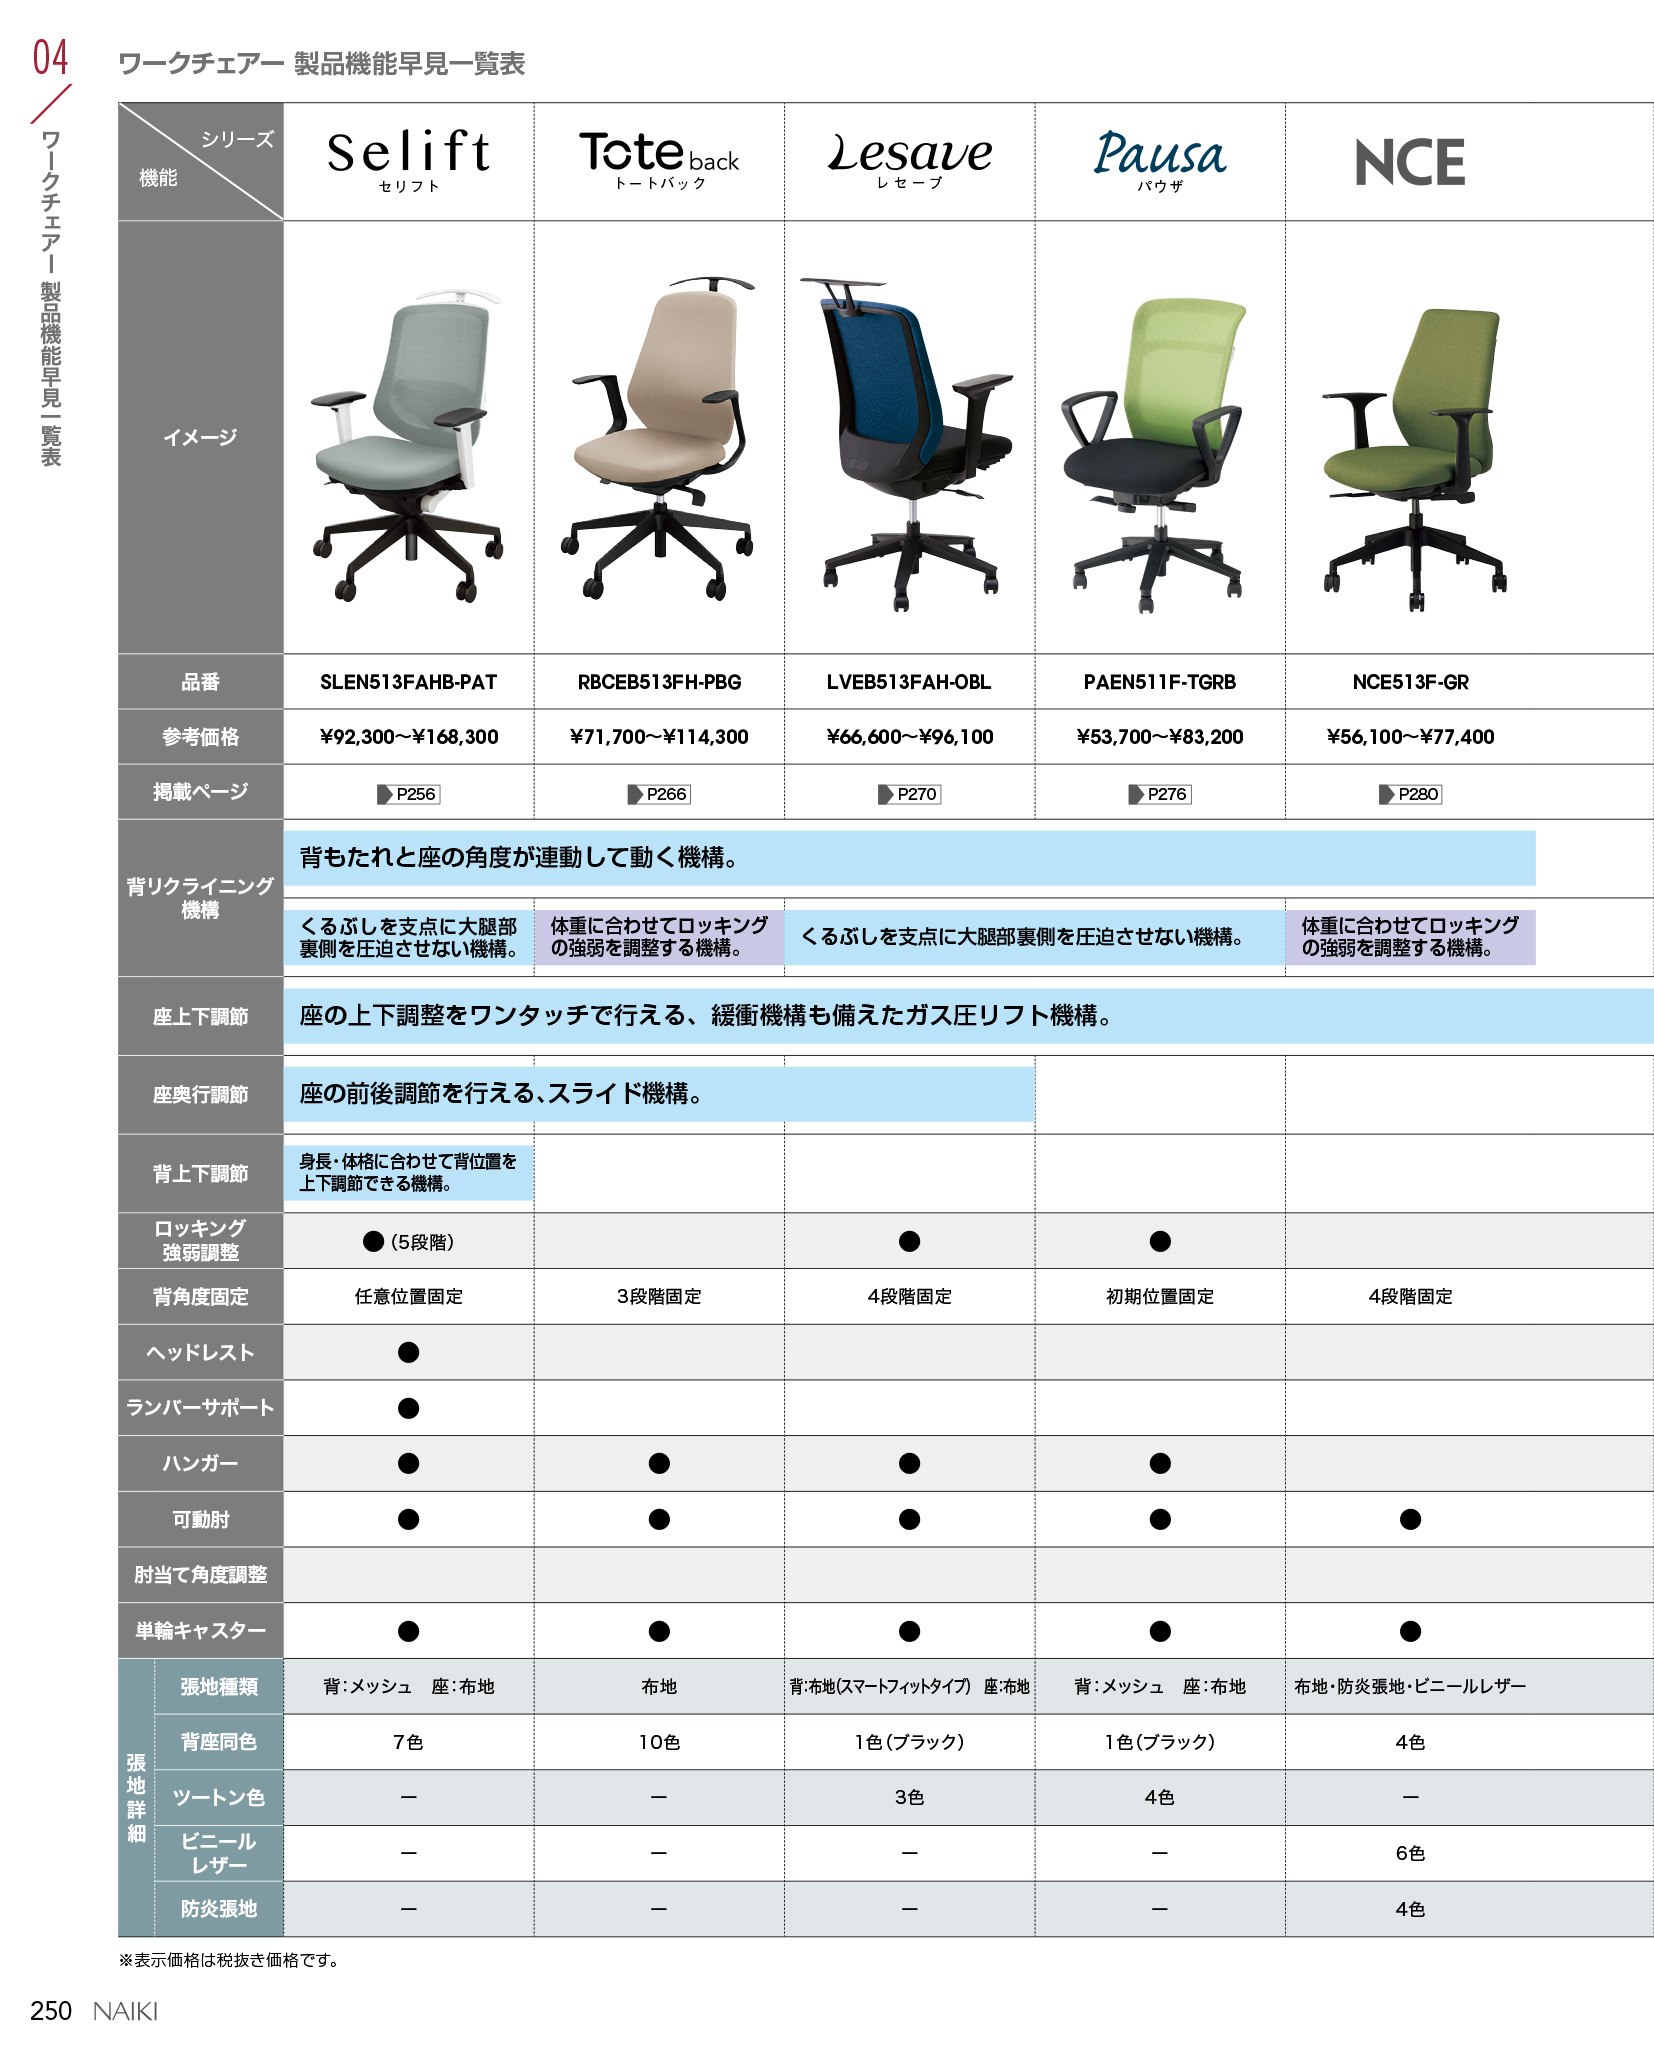Select the gray mesh Selift chair image
Viewport: 1654px width, 2047px height.
pos(408,445)
